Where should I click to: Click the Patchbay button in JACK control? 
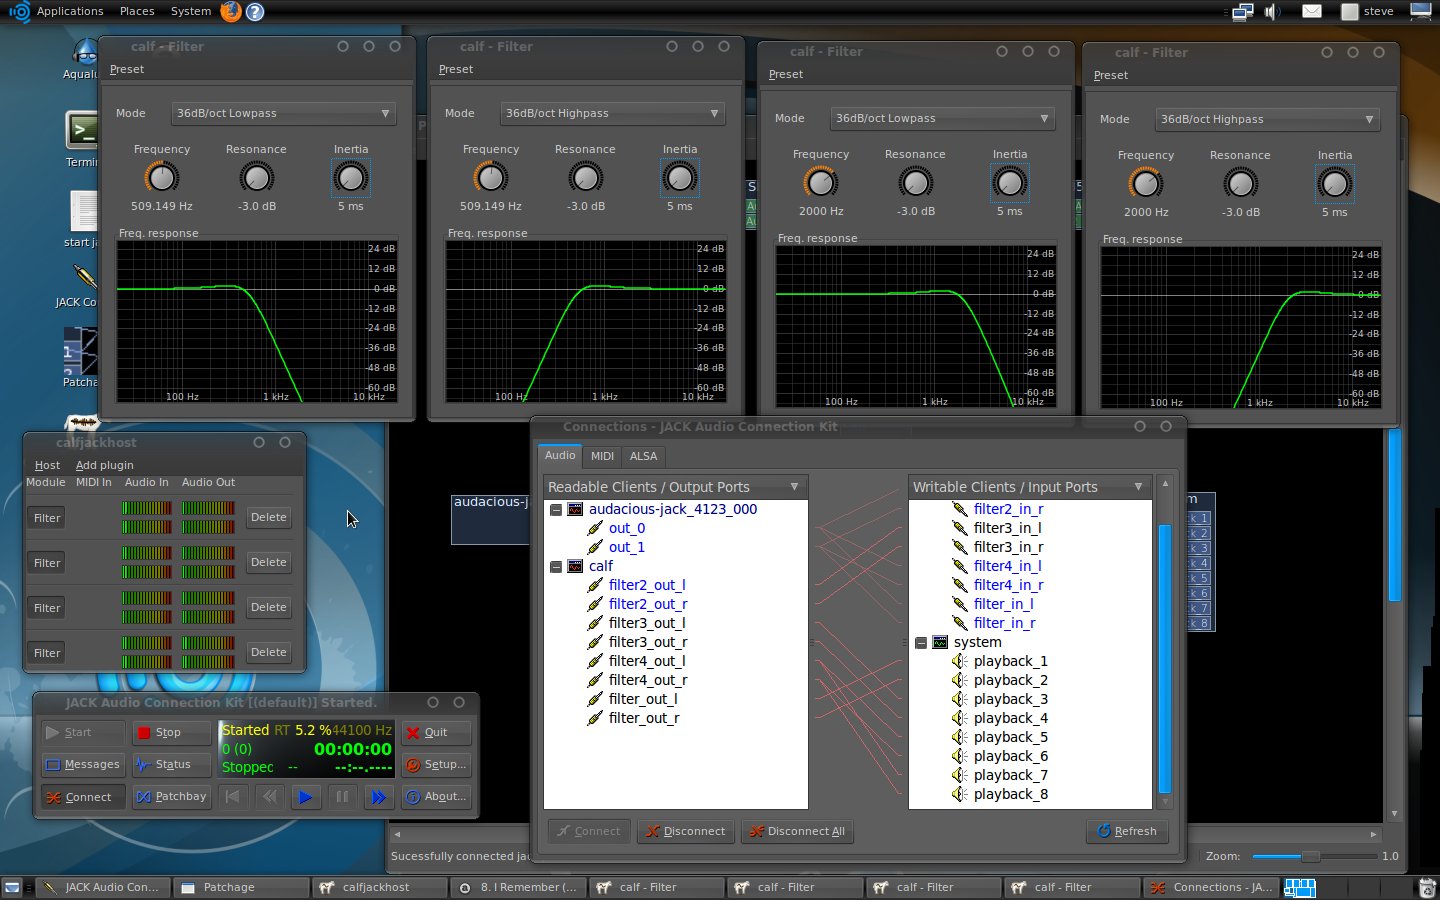click(x=172, y=797)
